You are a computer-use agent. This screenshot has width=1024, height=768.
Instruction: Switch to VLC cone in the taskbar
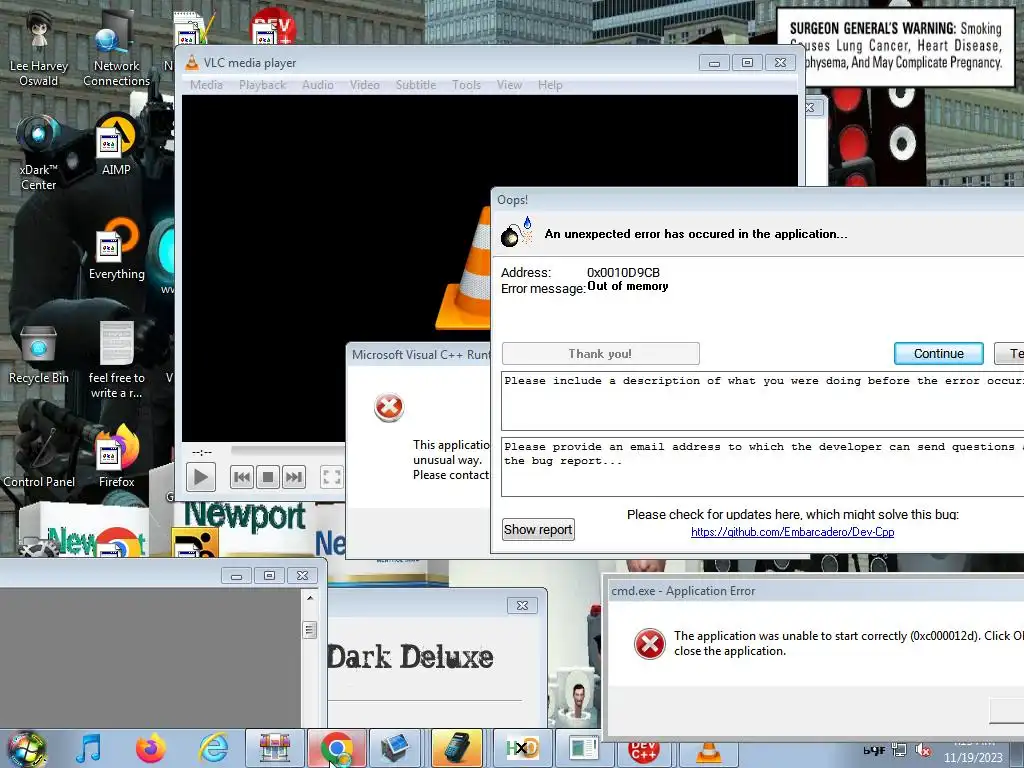point(709,753)
